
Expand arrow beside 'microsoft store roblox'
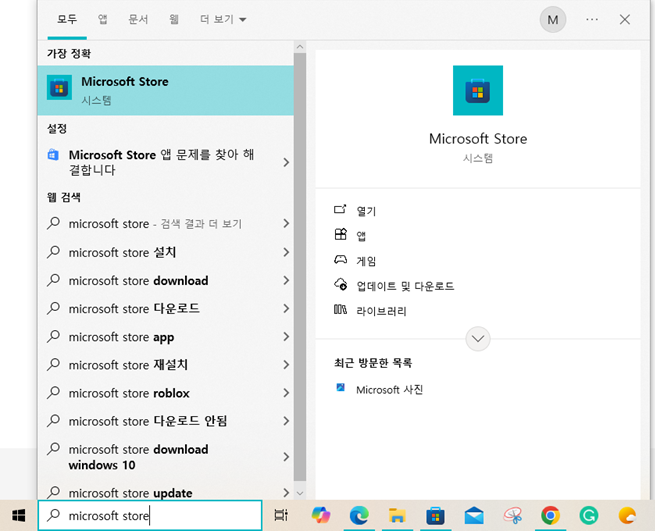[286, 393]
